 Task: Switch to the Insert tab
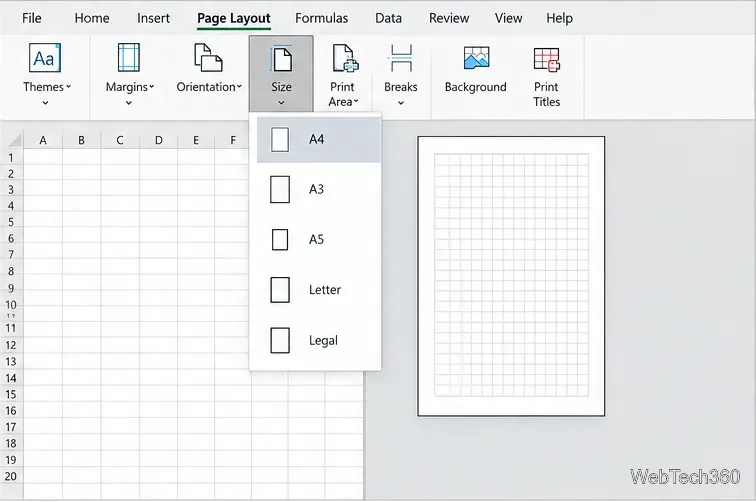click(153, 18)
